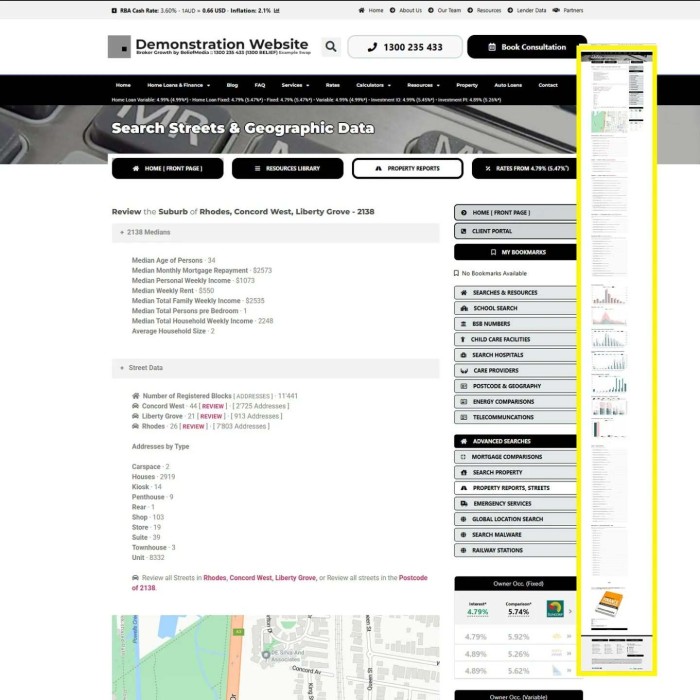Click the Review link for Concord West
Image resolution: width=700 pixels, height=700 pixels.
pos(213,406)
